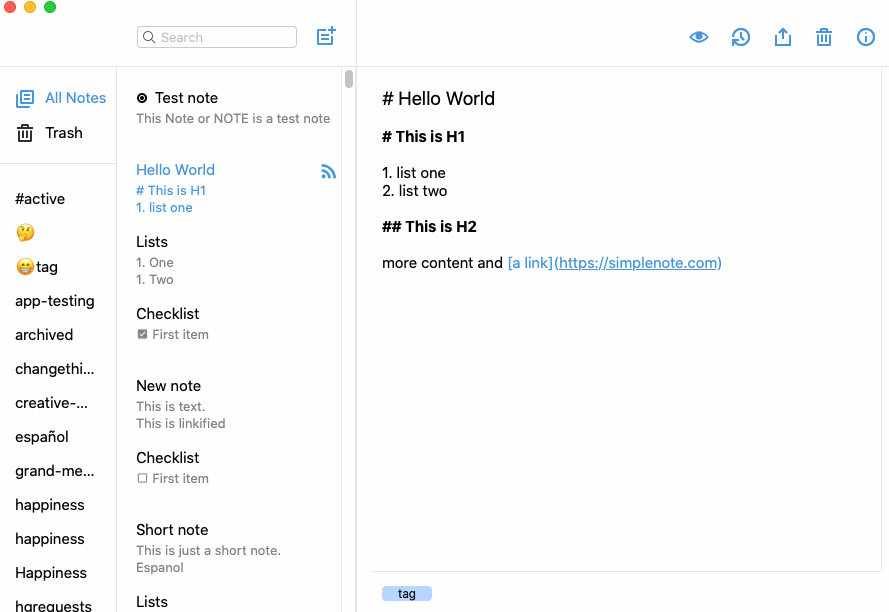Select the español tag
The height and width of the screenshot is (612, 889).
pyautogui.click(x=41, y=436)
